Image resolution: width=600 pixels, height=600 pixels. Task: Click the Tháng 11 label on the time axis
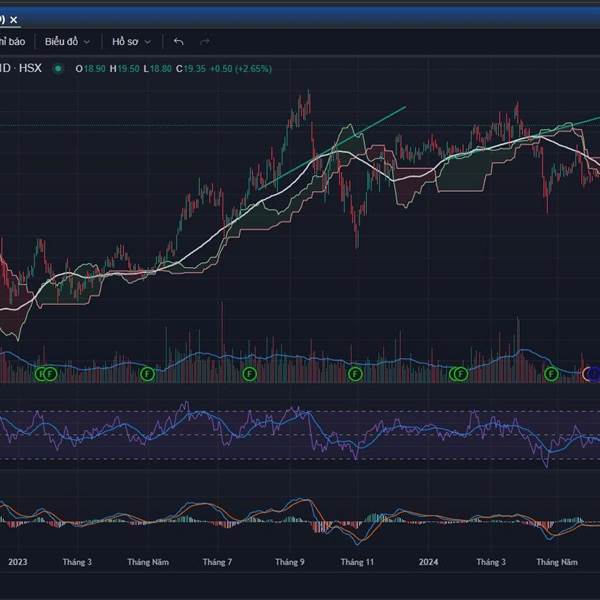[357, 562]
